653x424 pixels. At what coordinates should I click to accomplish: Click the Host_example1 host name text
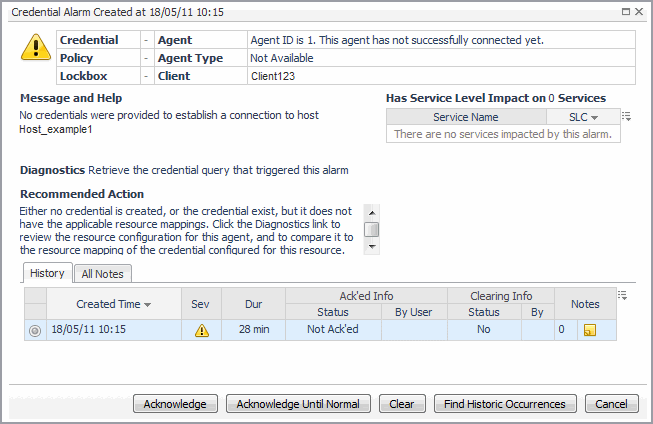pyautogui.click(x=56, y=130)
